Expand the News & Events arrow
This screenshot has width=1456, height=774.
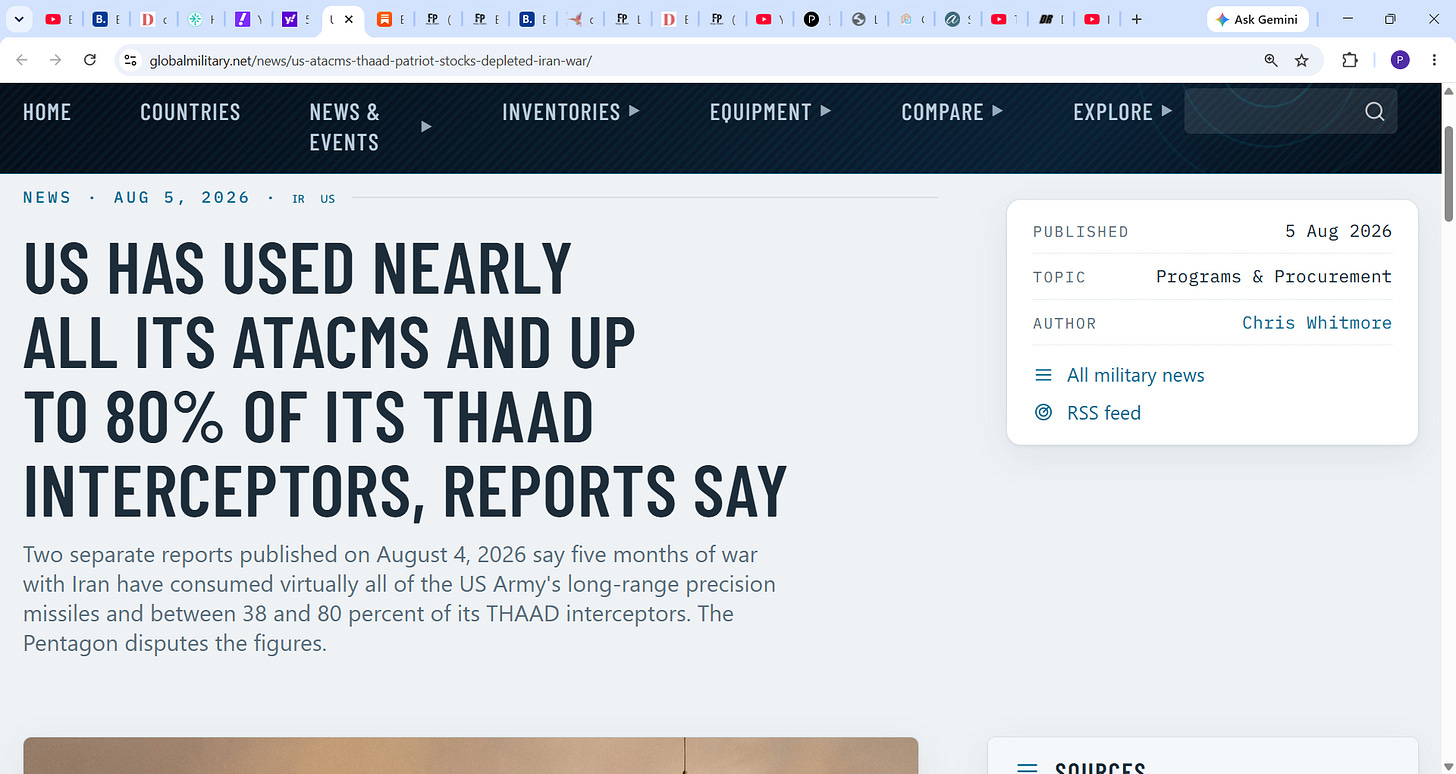coord(427,126)
